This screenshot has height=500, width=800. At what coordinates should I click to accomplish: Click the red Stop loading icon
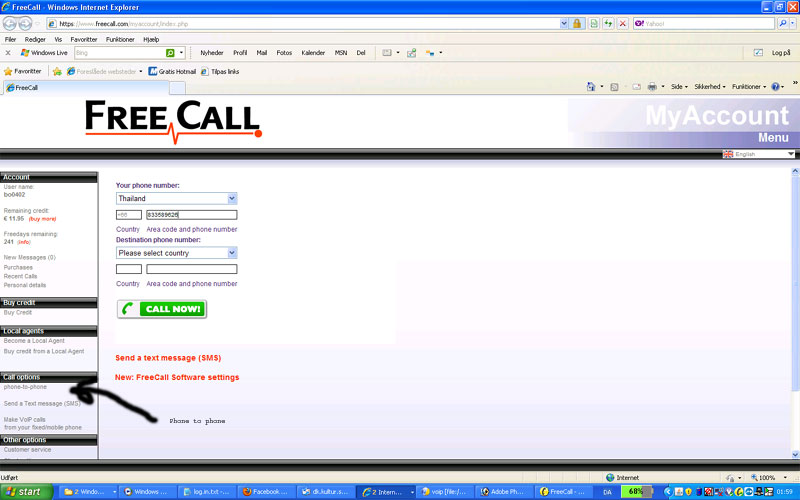[x=622, y=23]
